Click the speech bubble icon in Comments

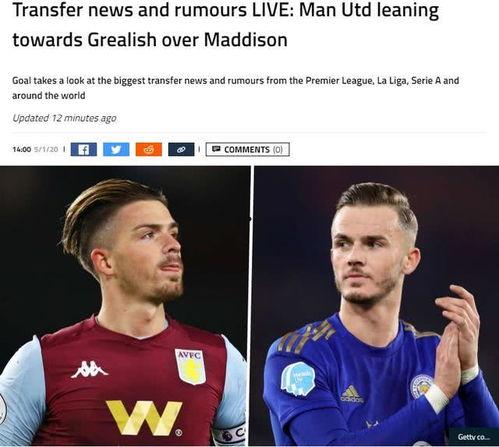pyautogui.click(x=216, y=149)
